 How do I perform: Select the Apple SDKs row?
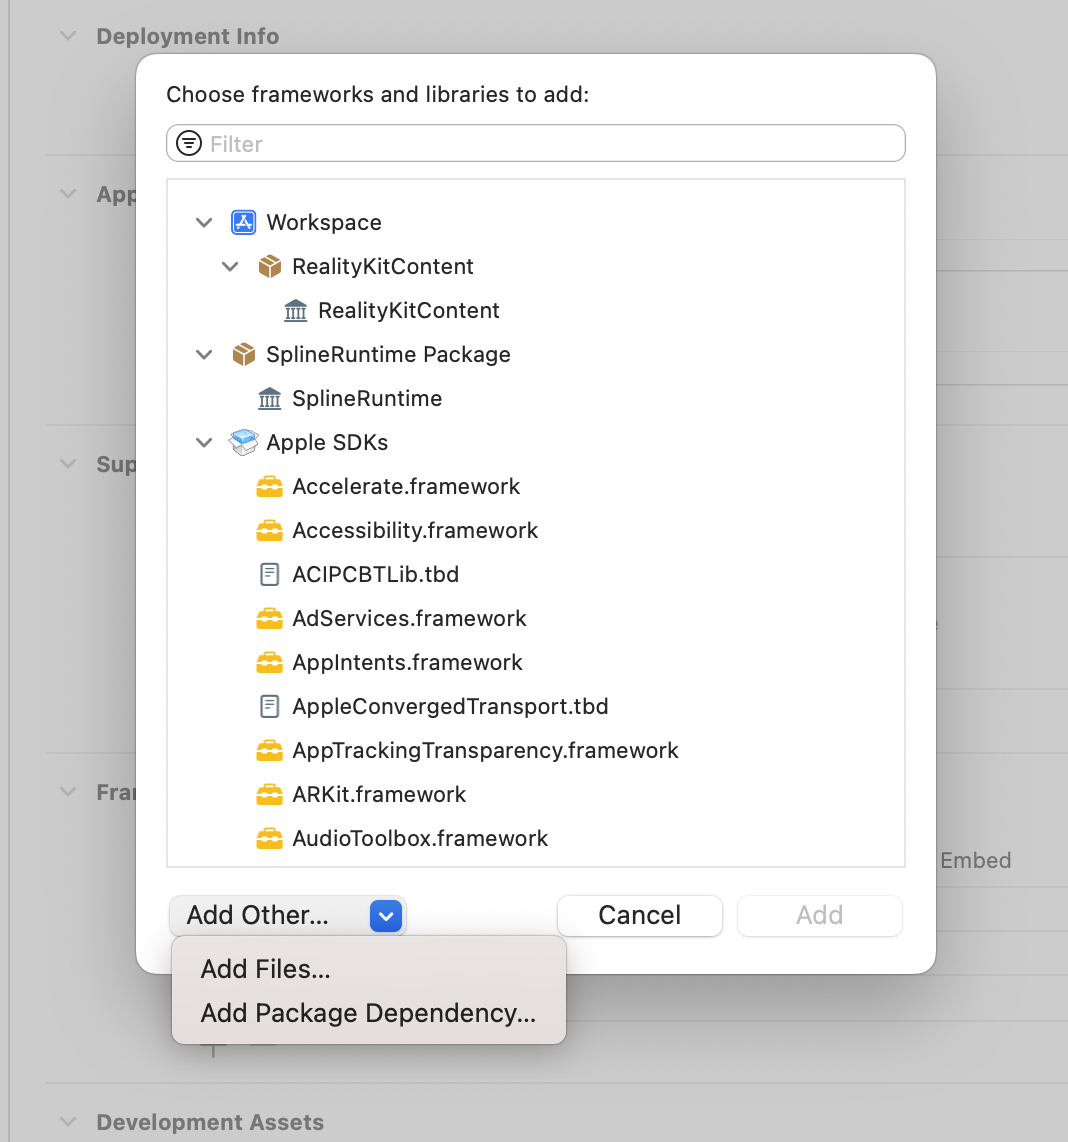535,442
